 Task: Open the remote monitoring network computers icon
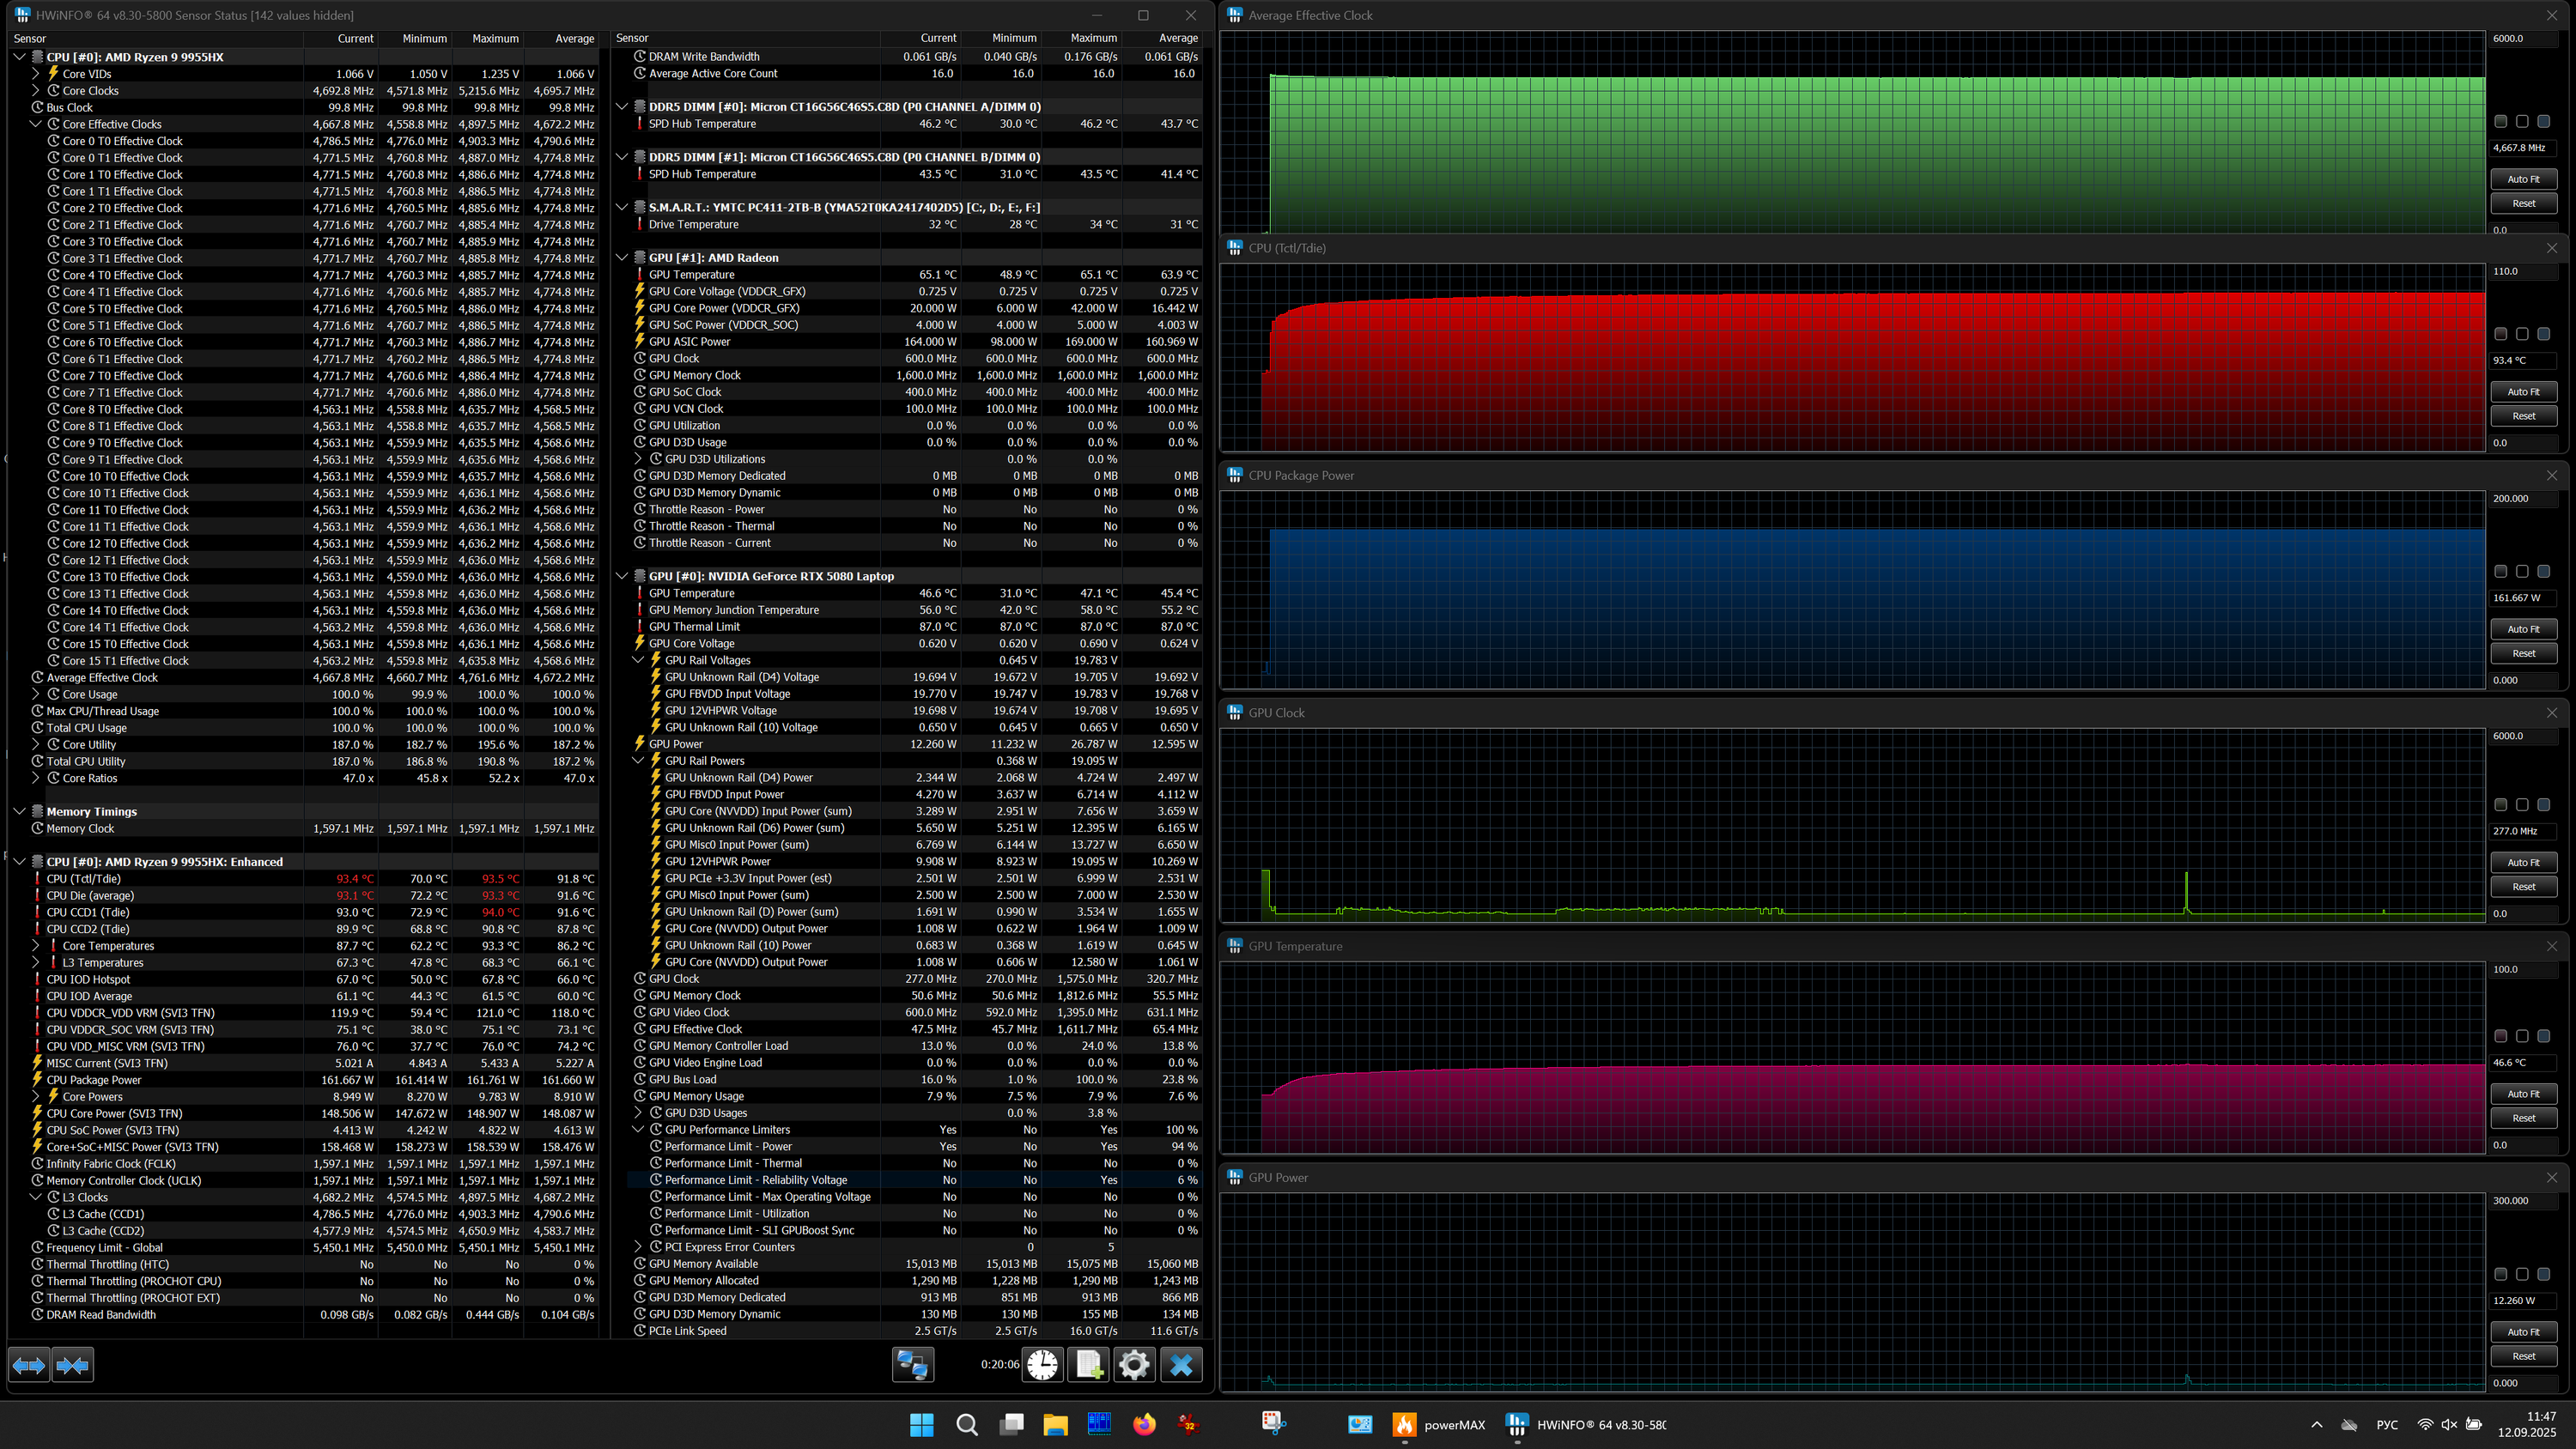tap(912, 1364)
